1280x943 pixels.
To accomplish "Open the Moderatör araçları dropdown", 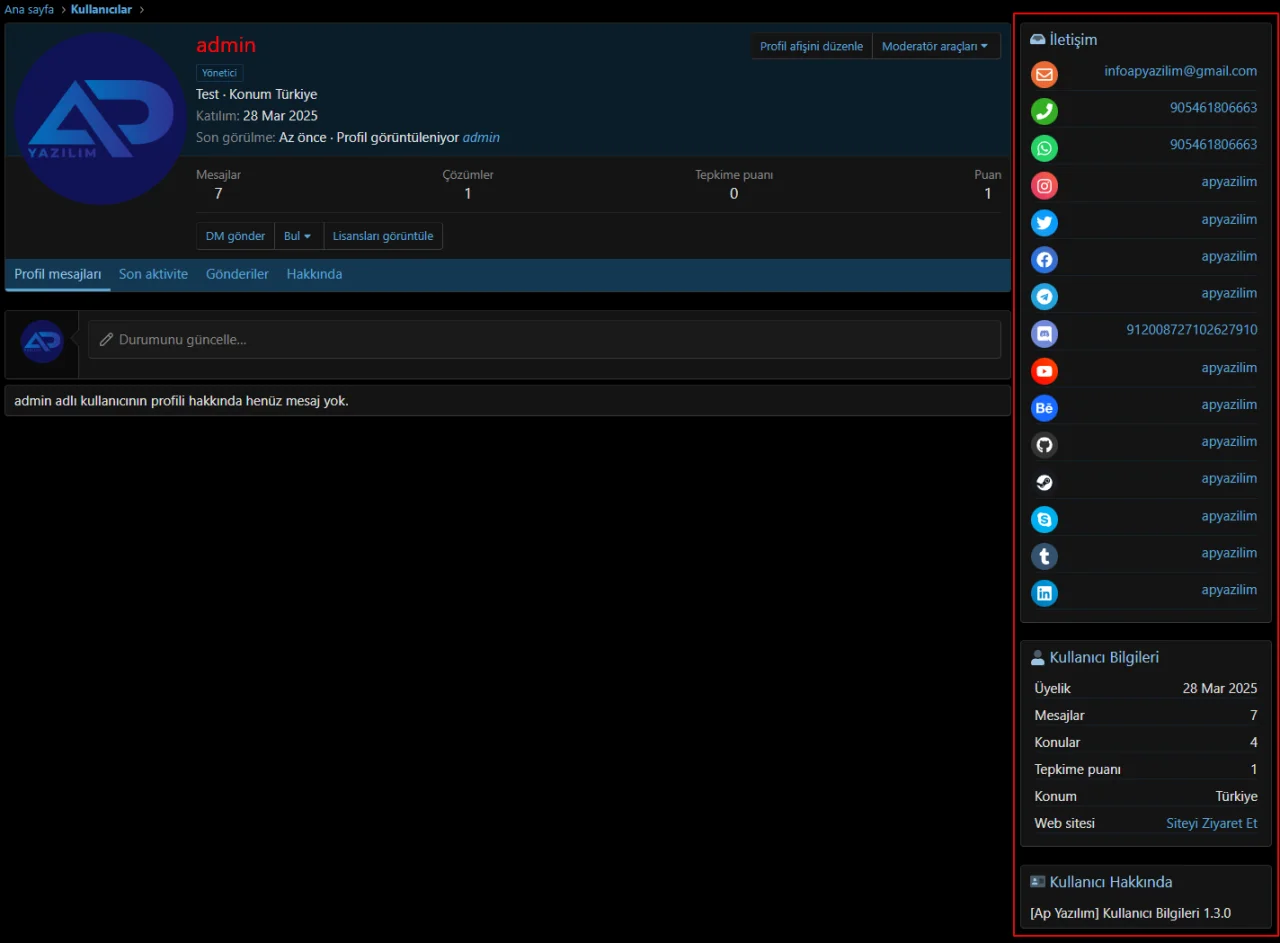I will point(935,46).
